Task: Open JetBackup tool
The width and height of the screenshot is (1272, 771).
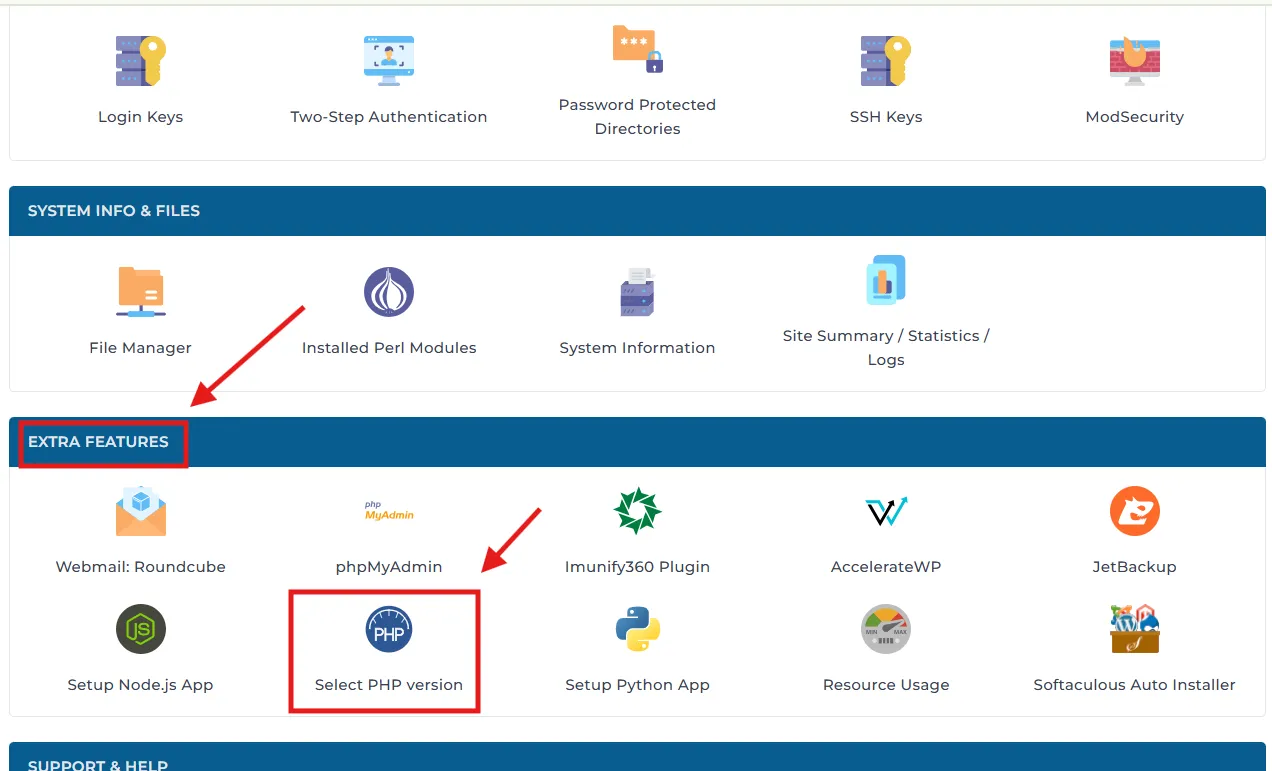Action: pos(1134,511)
